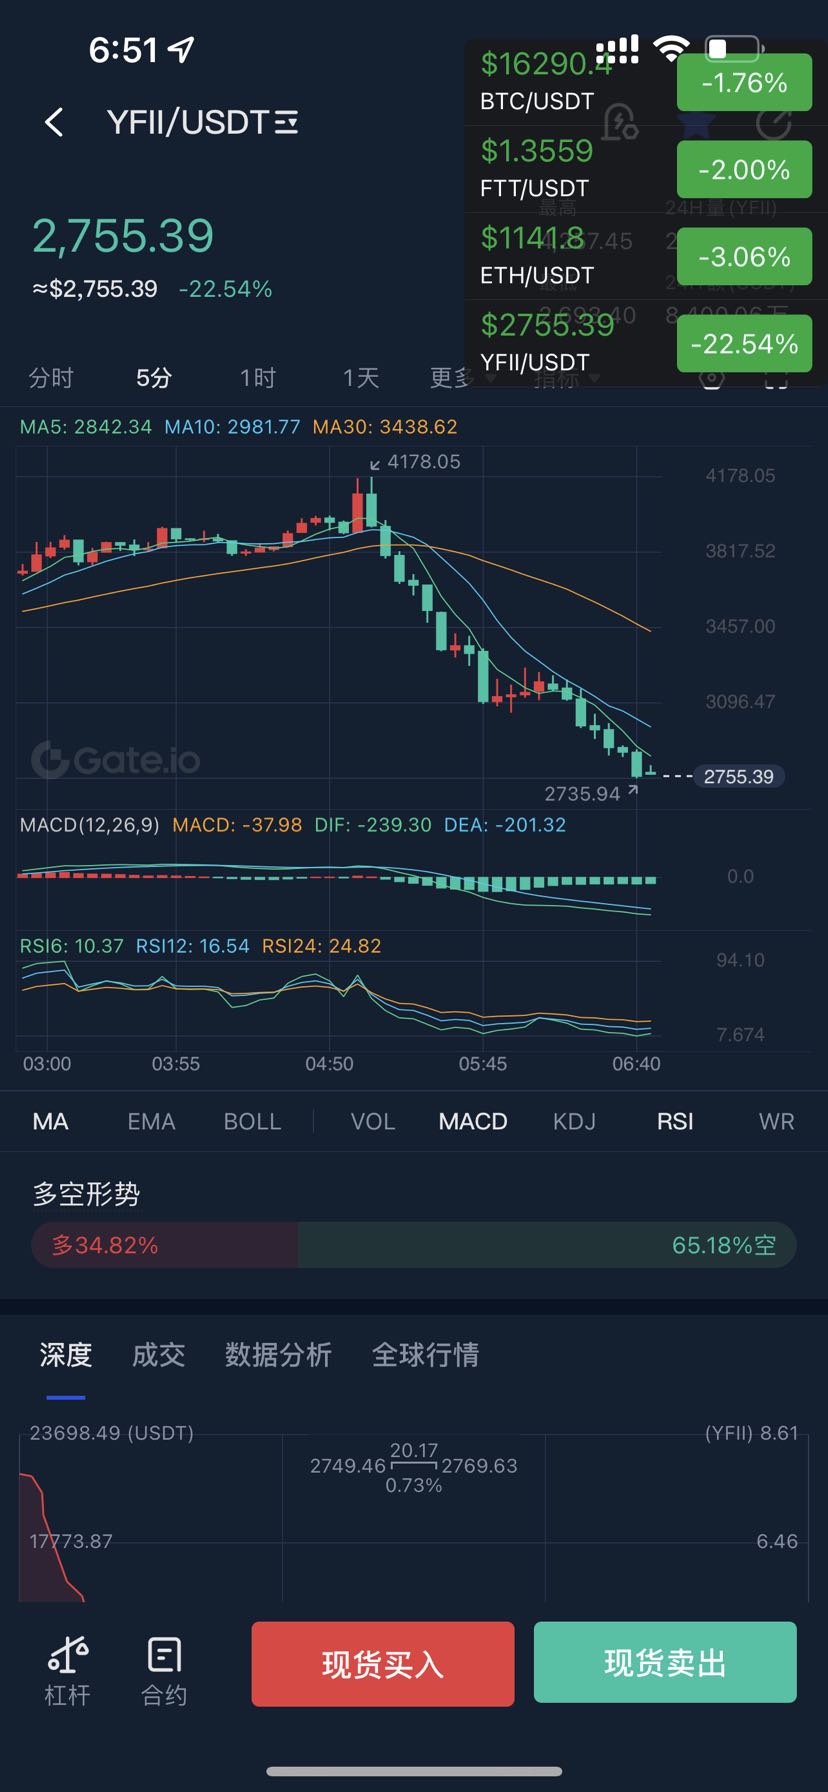
Task: Tap the 04:50 time axis label
Action: (x=329, y=1064)
